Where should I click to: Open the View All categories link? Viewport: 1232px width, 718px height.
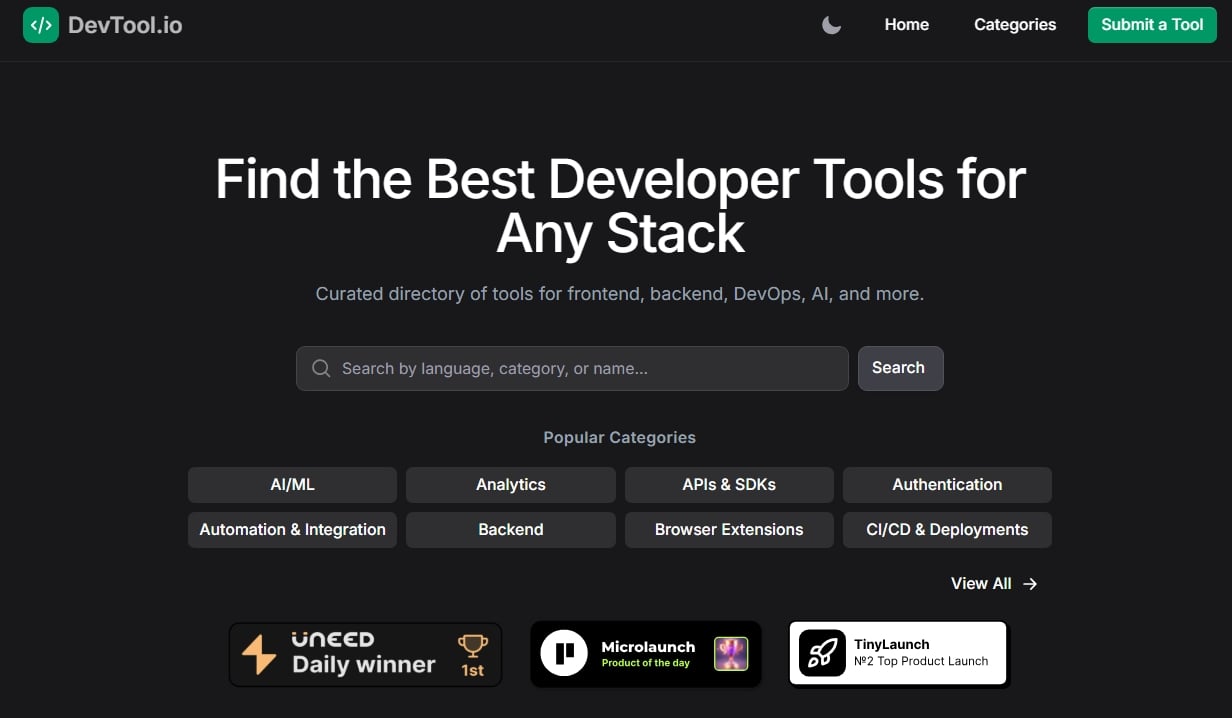tap(995, 584)
